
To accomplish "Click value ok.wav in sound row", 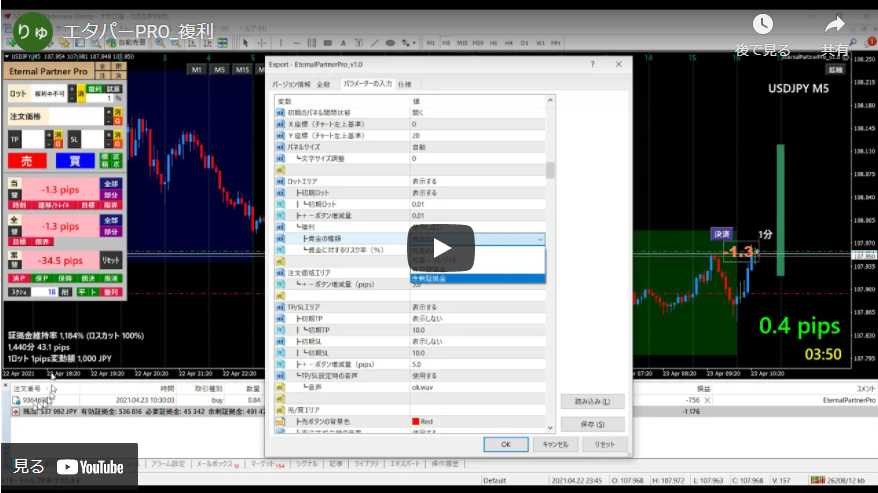I will tap(422, 387).
